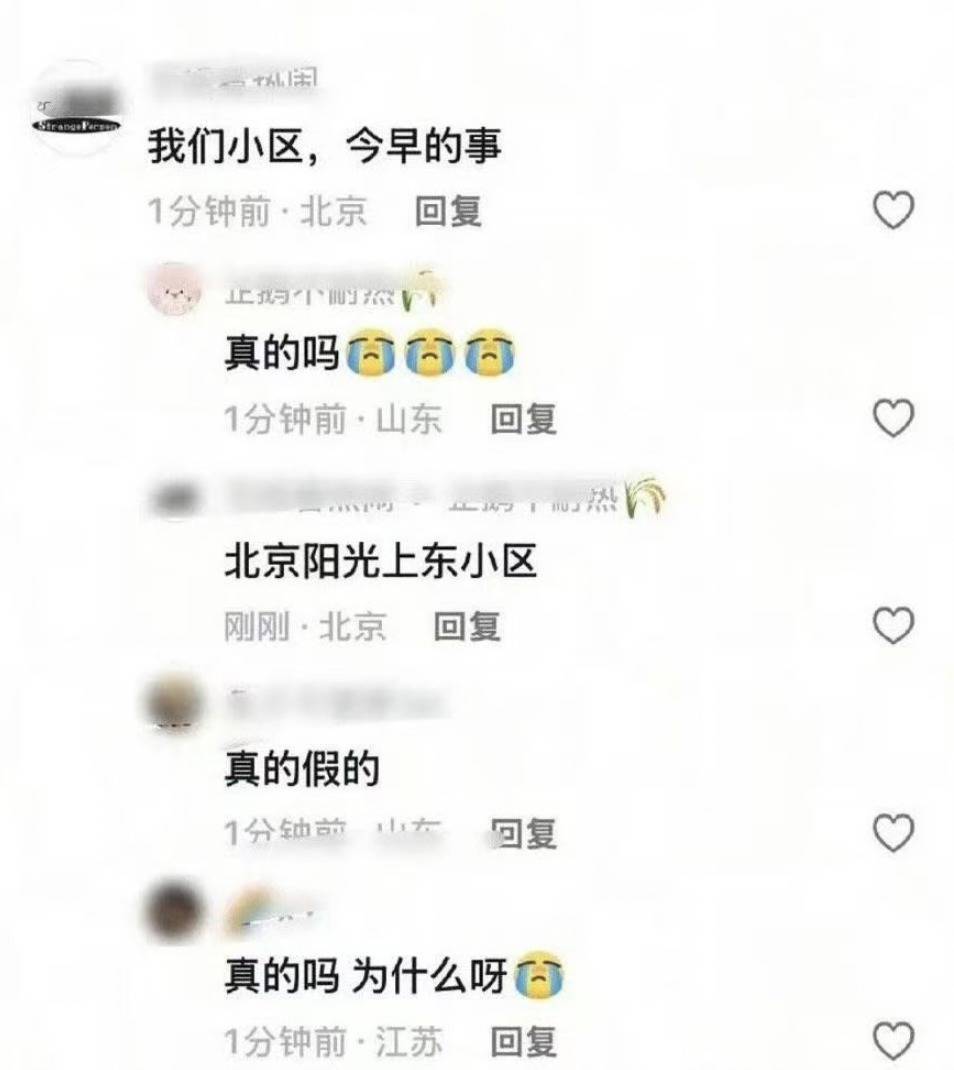954x1070 pixels.
Task: Open username with rice emoji above "真的吗"
Action: coord(334,291)
